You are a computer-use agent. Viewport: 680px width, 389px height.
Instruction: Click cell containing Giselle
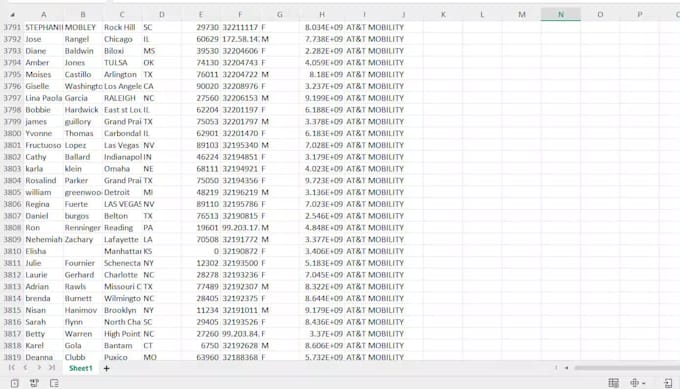point(44,86)
